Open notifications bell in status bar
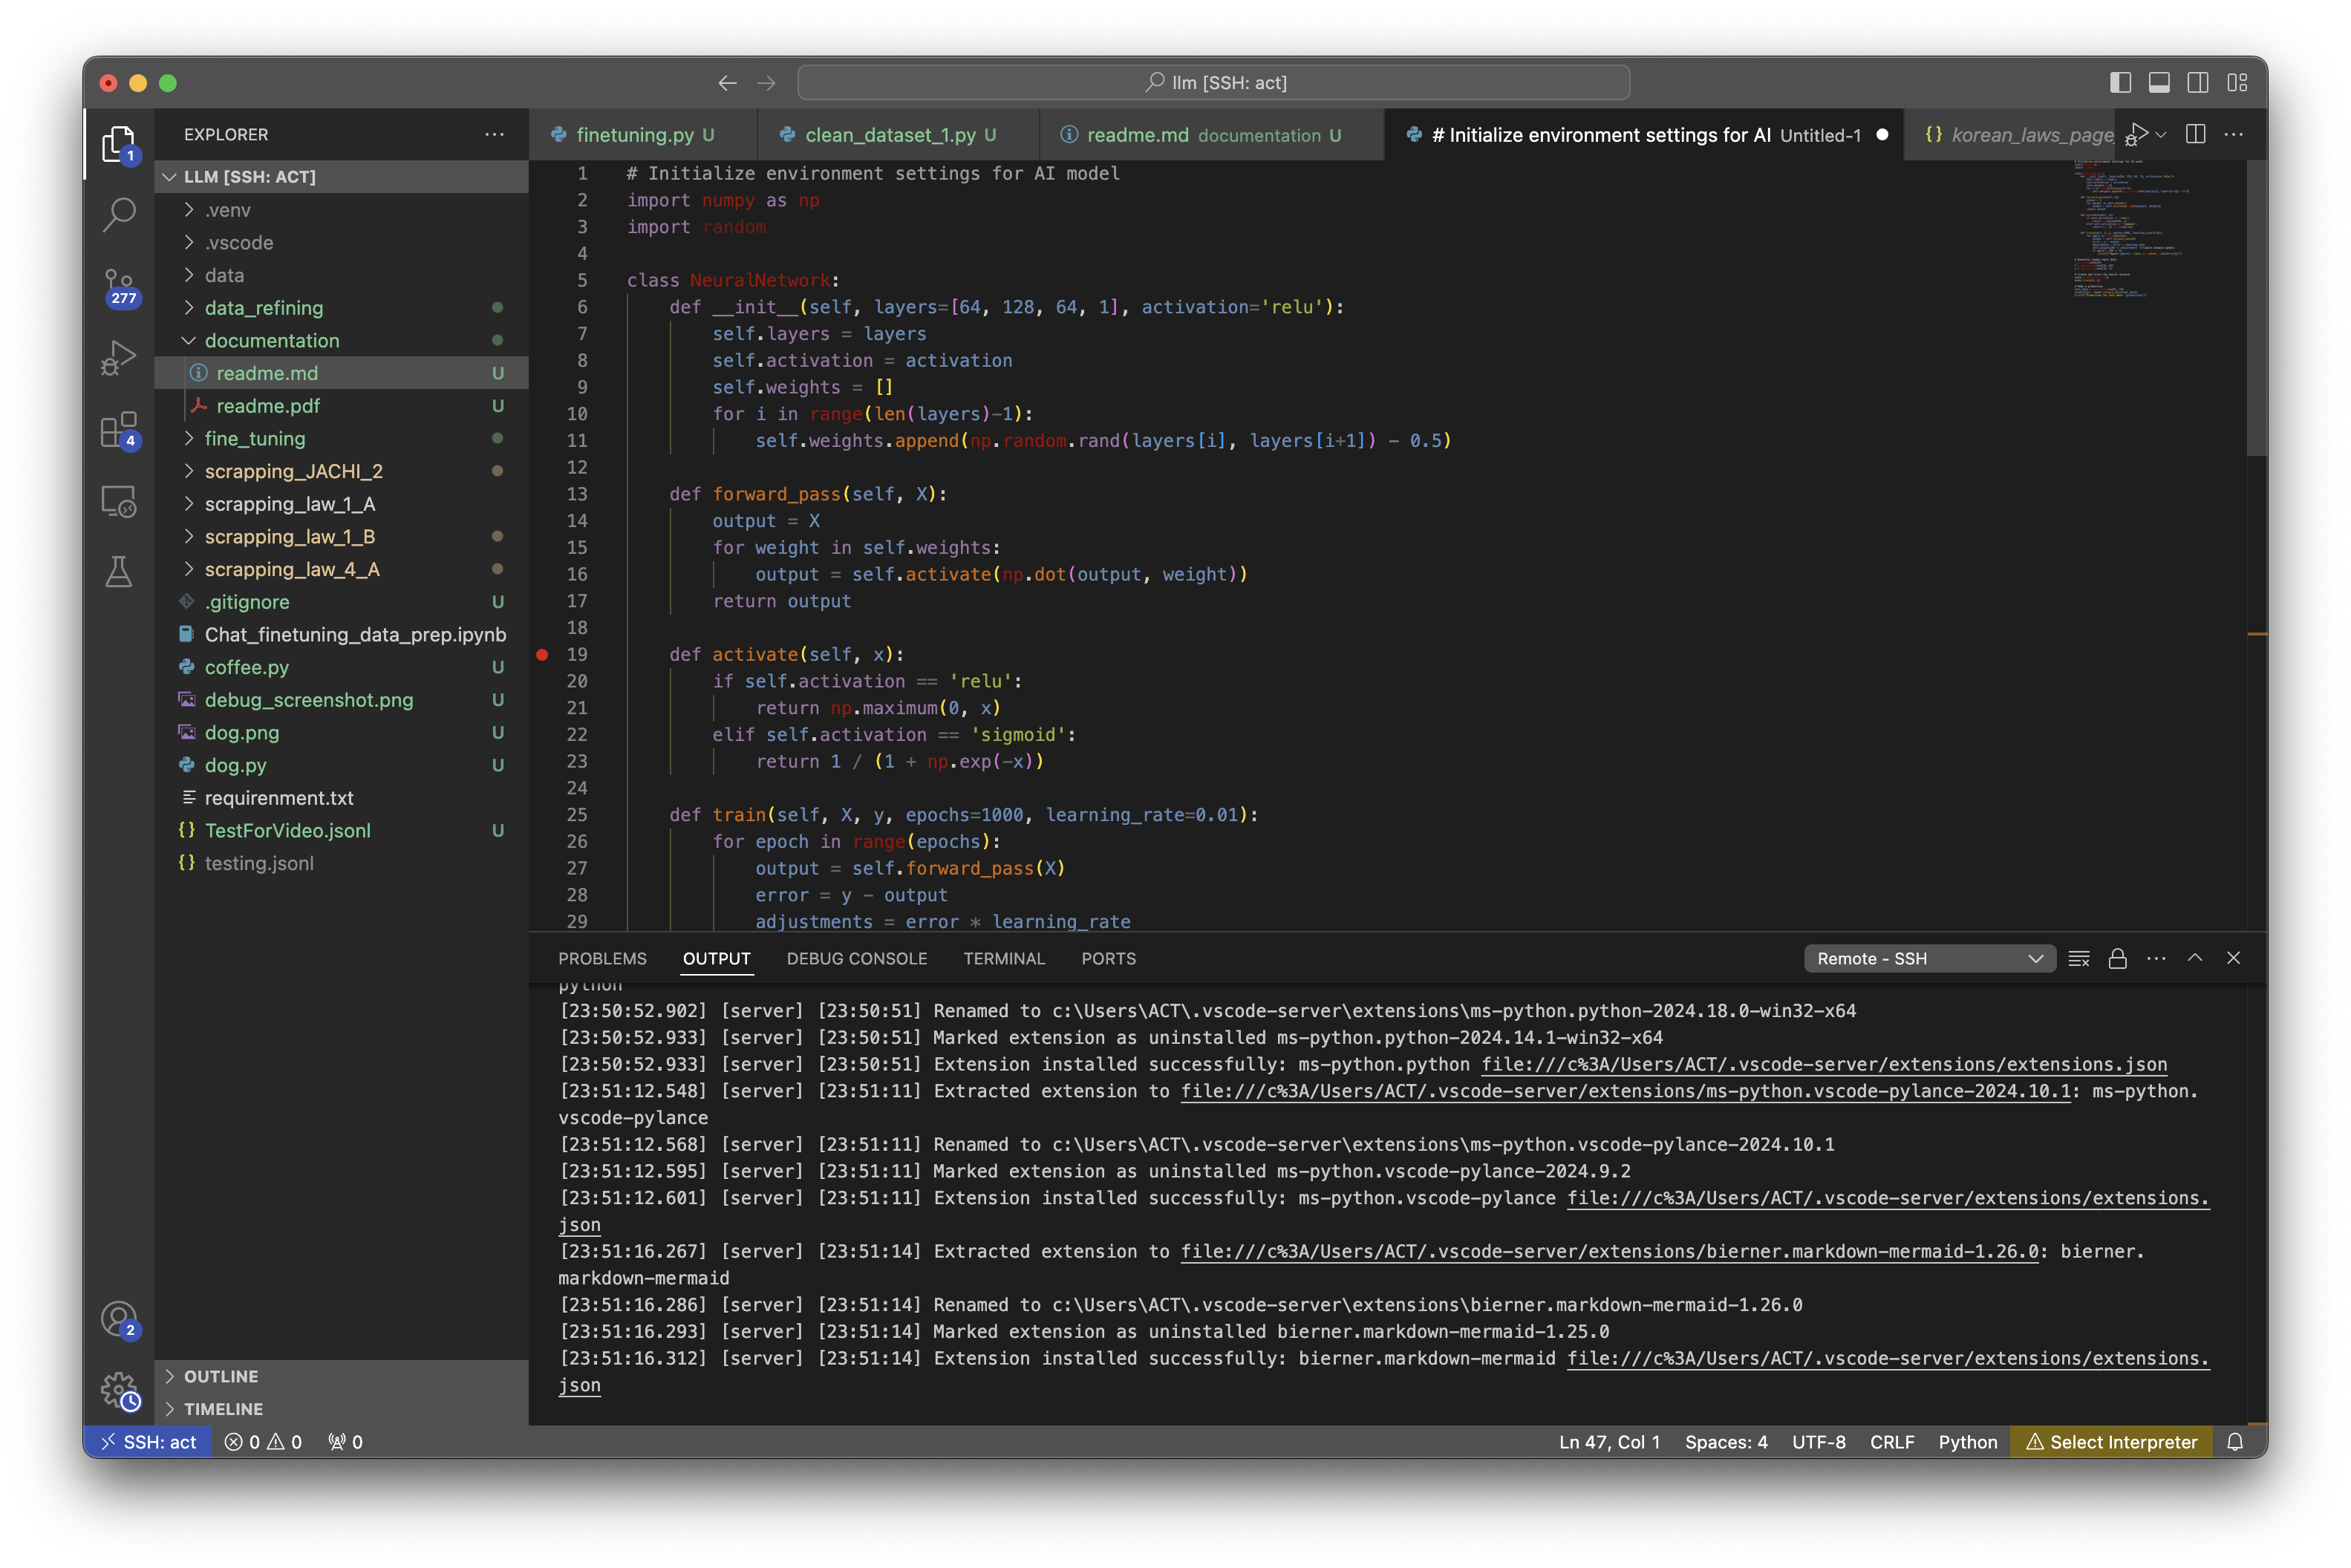 (2235, 1442)
